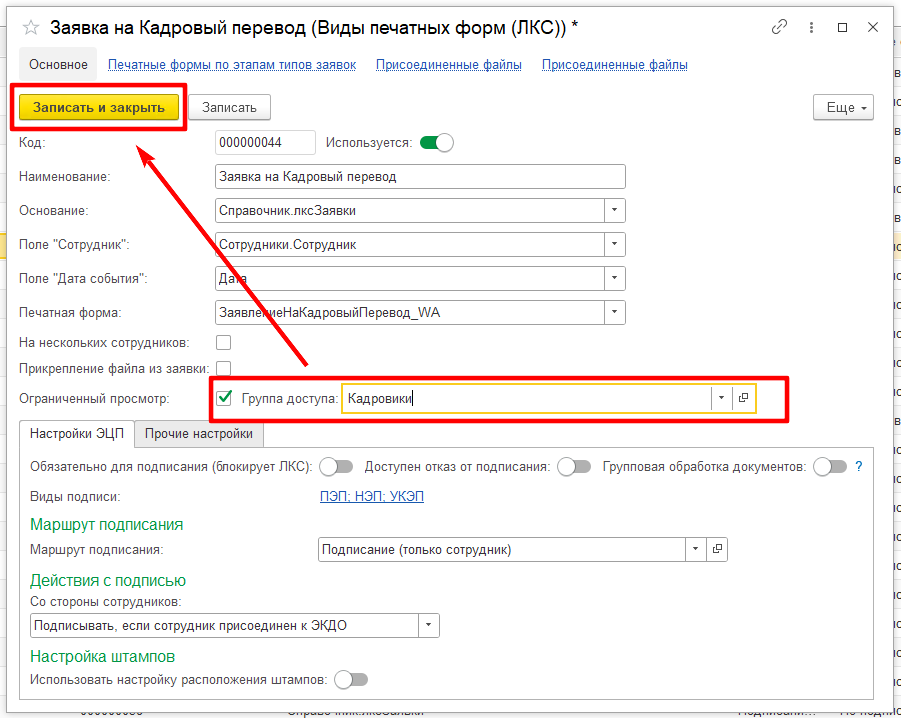
Task: Add form to favorites with star icon
Action: coord(29,28)
